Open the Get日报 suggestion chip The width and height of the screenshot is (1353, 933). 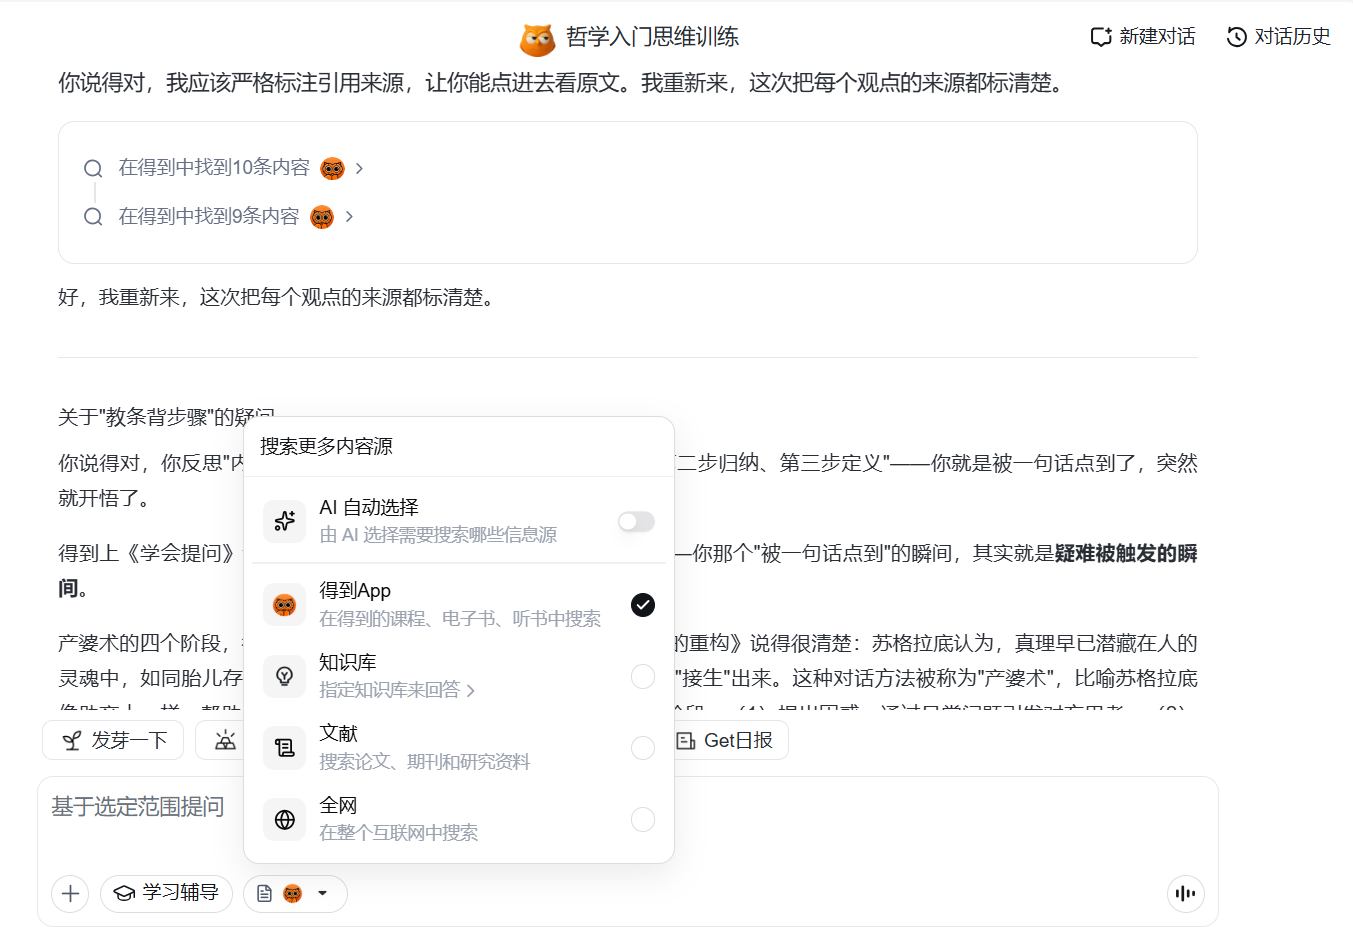[726, 740]
